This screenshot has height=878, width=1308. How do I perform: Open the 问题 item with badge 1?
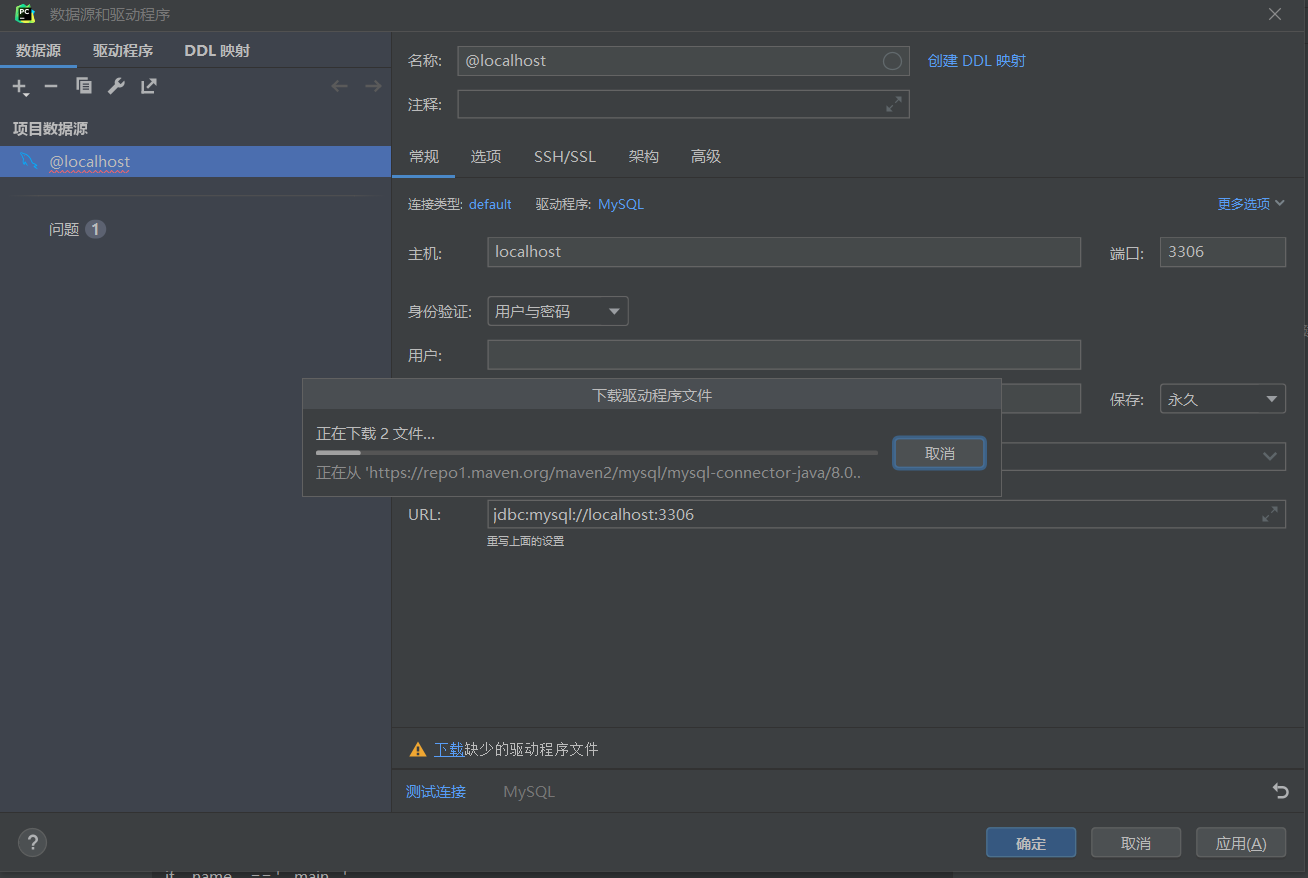point(77,229)
